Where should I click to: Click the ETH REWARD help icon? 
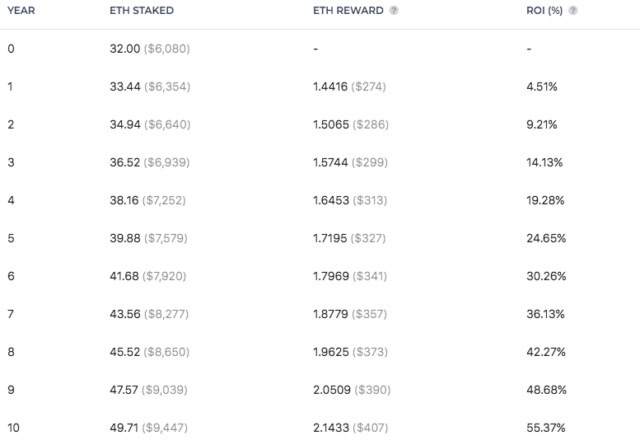pos(393,11)
